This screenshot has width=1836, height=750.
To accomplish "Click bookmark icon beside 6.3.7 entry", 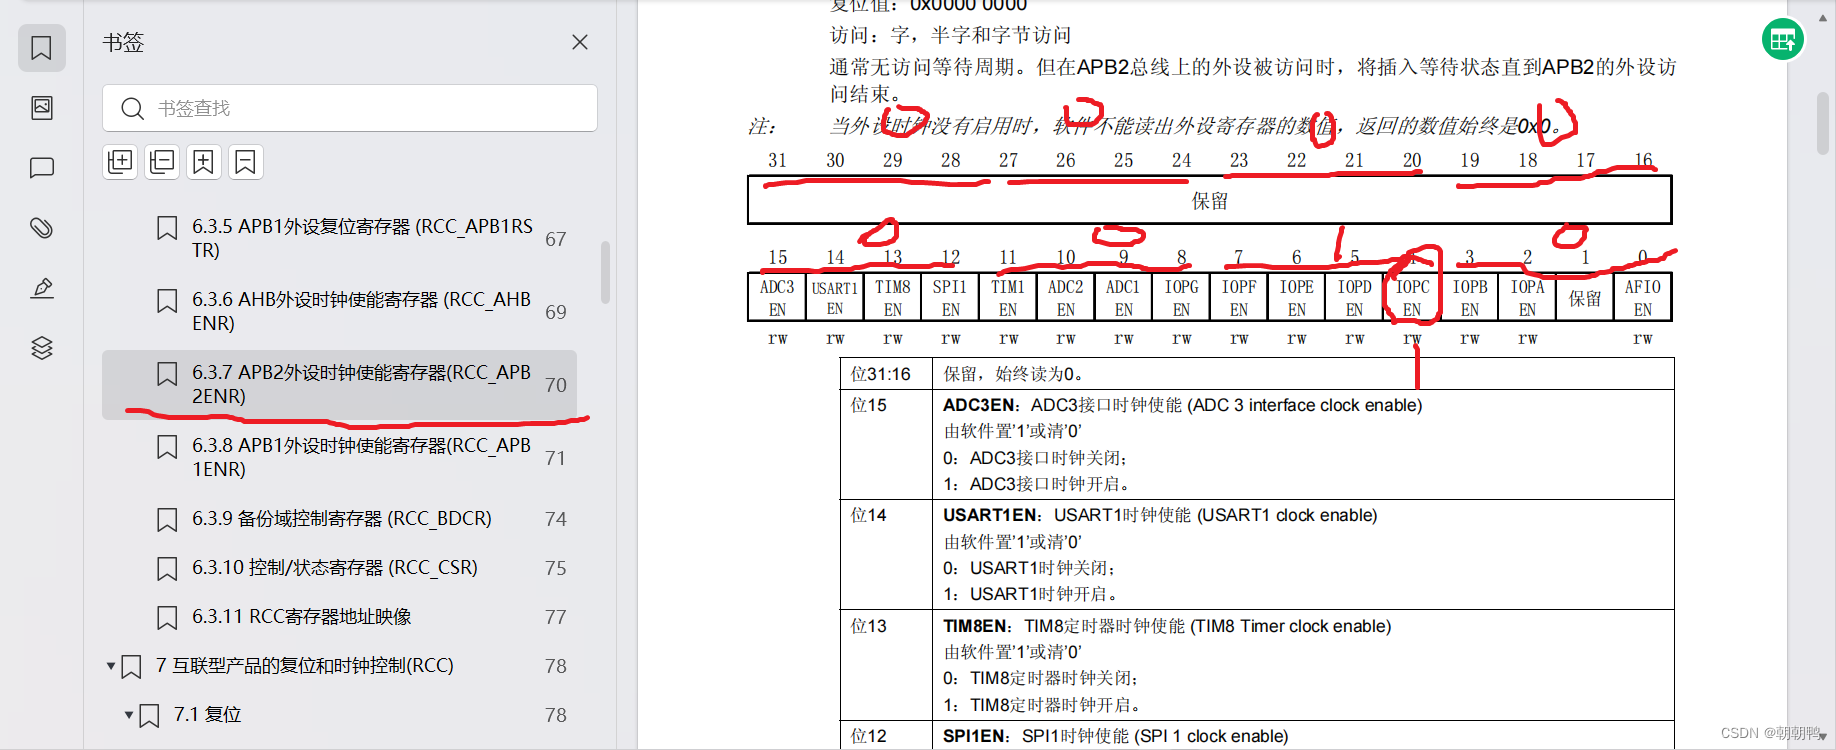I will click(167, 374).
